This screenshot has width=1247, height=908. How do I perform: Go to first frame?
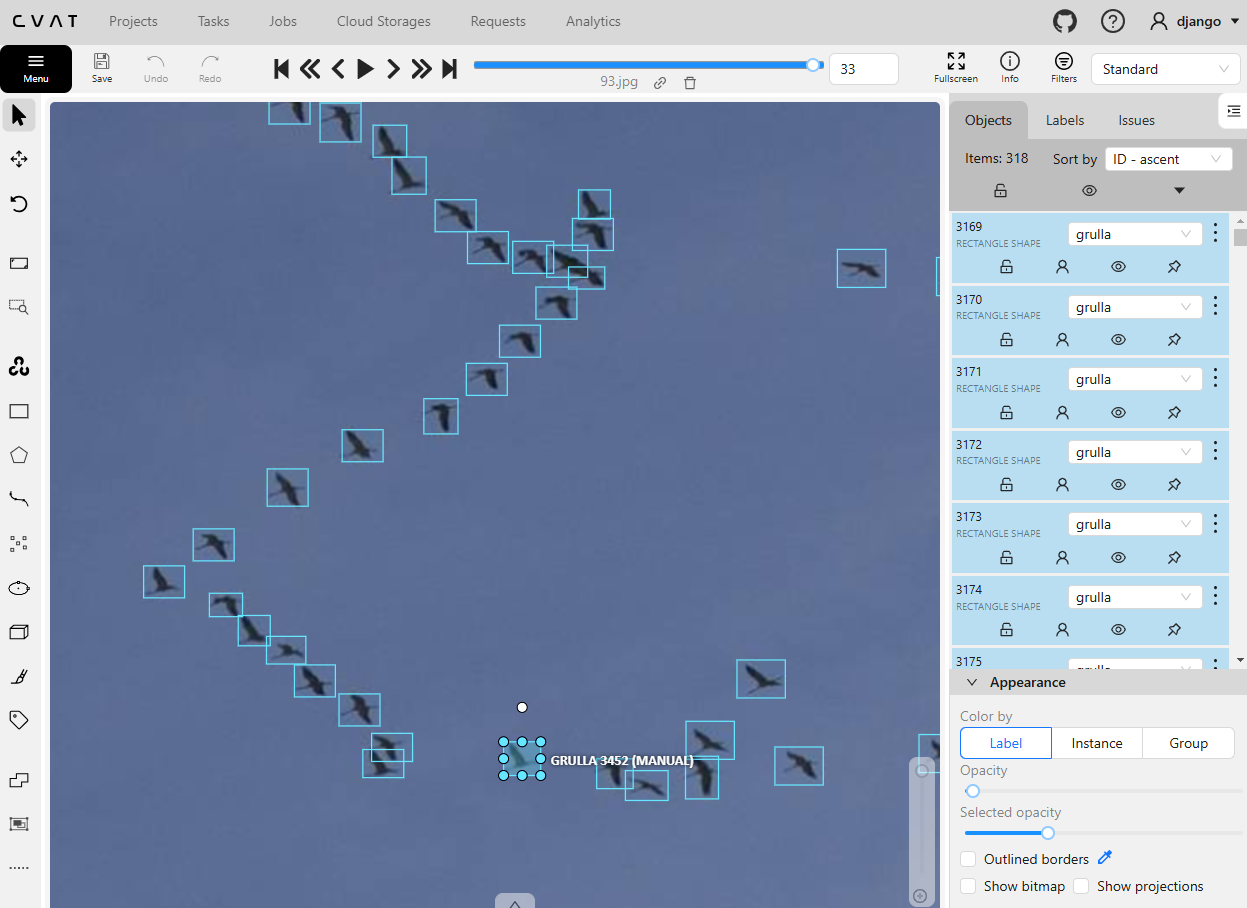pyautogui.click(x=282, y=68)
